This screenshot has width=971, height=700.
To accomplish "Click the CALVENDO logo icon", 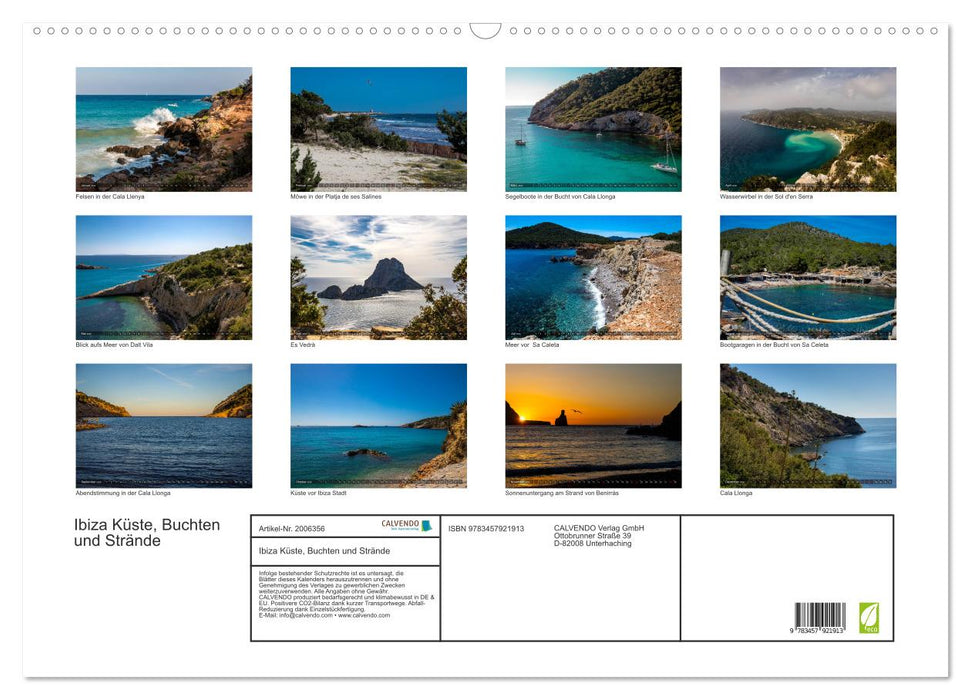I will click(398, 523).
